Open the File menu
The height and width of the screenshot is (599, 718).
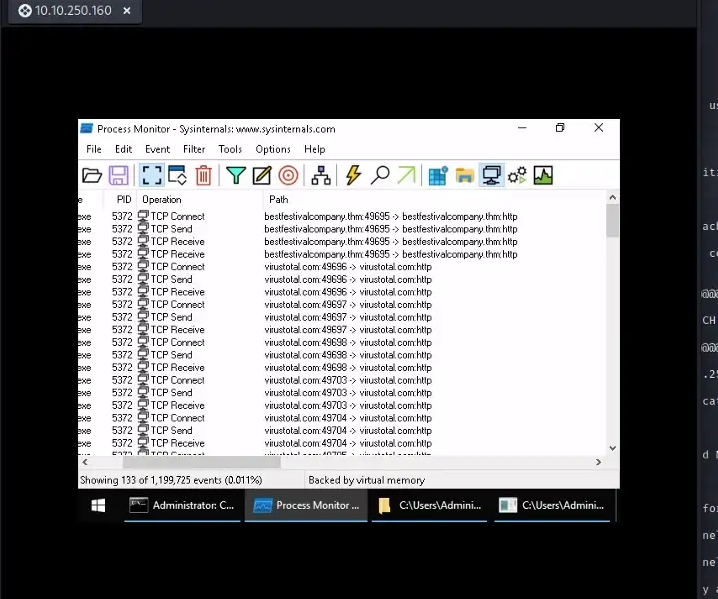point(94,149)
